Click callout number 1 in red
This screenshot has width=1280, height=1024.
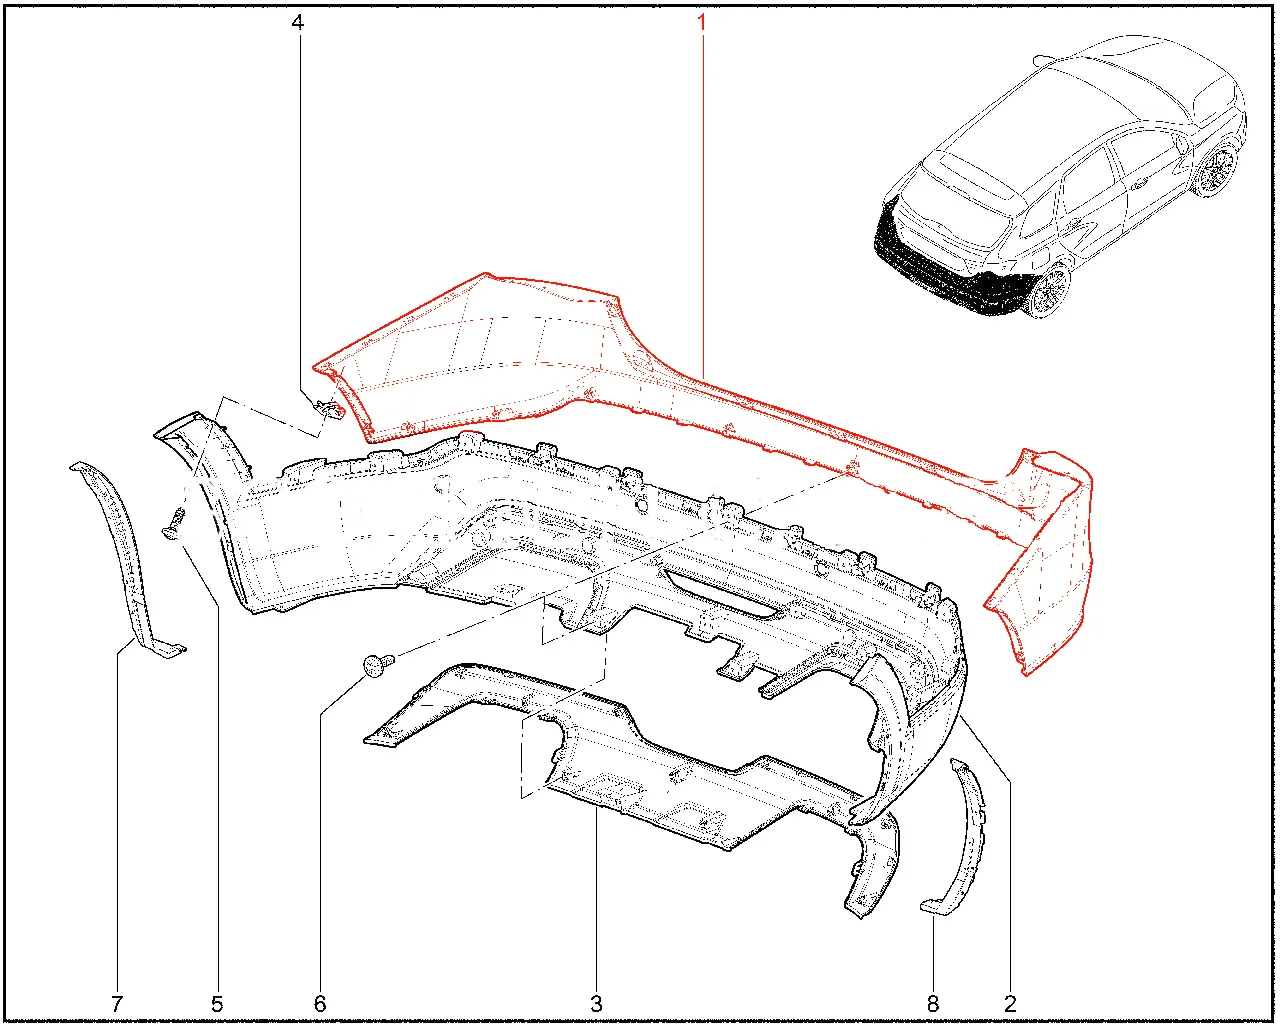701,21
